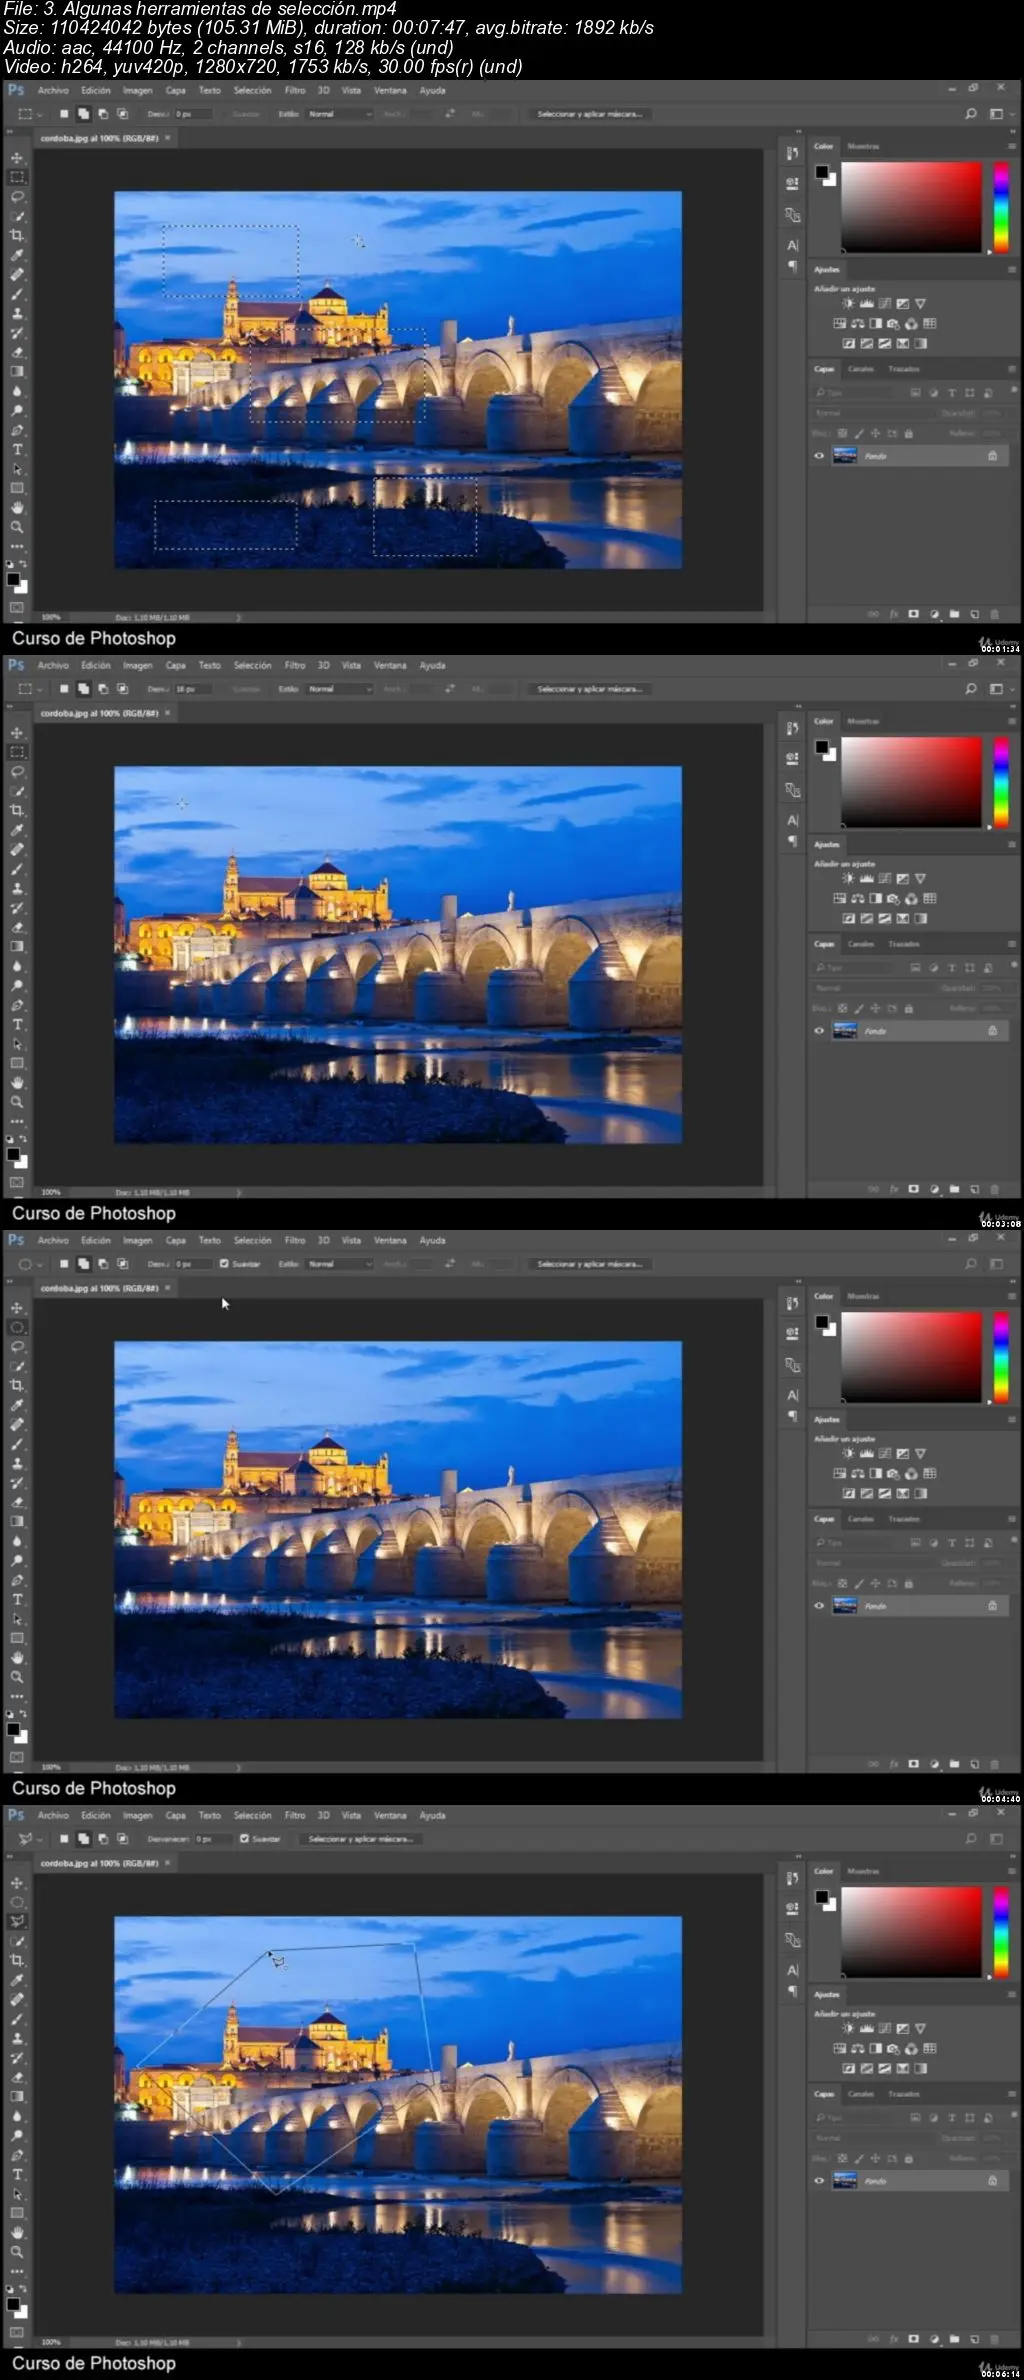The image size is (1024, 2380).
Task: Open the marquee tool preset picker in 00:01:34 frame
Action: [x=31, y=114]
